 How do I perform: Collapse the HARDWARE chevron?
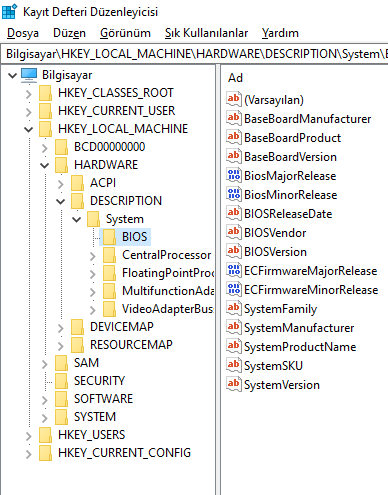pos(45,165)
